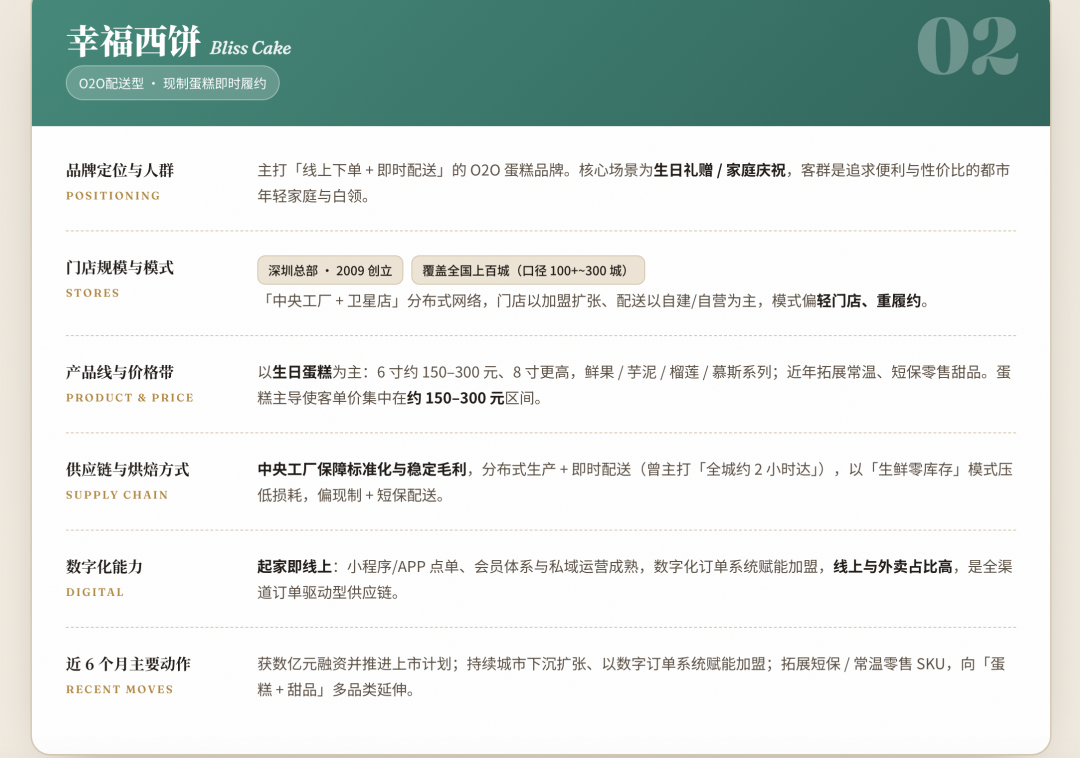This screenshot has width=1080, height=758.
Task: Click the 覆盖全国上百城 badge
Action: (528, 271)
